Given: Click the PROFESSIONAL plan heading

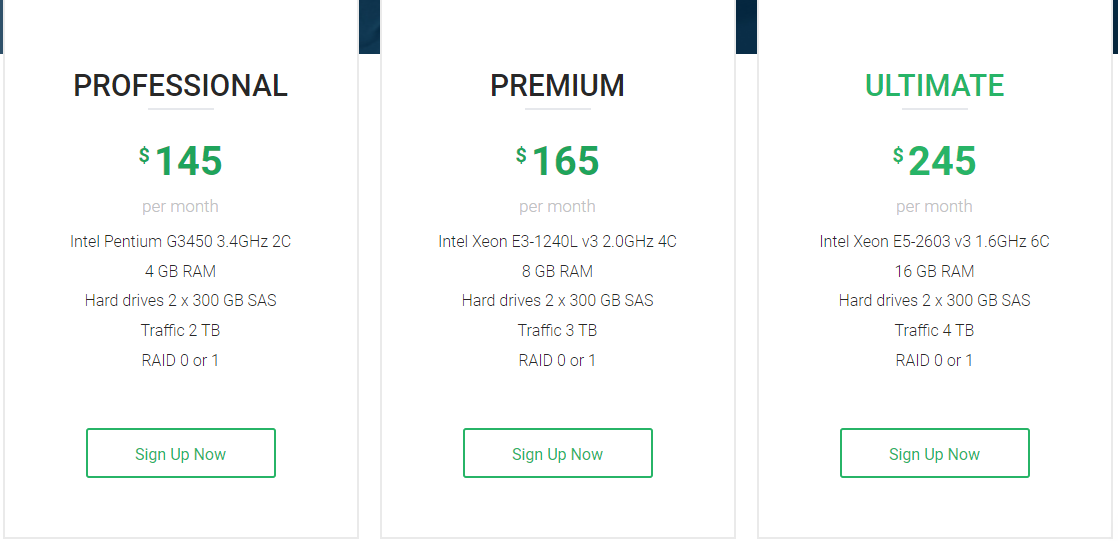Looking at the screenshot, I should (x=180, y=86).
